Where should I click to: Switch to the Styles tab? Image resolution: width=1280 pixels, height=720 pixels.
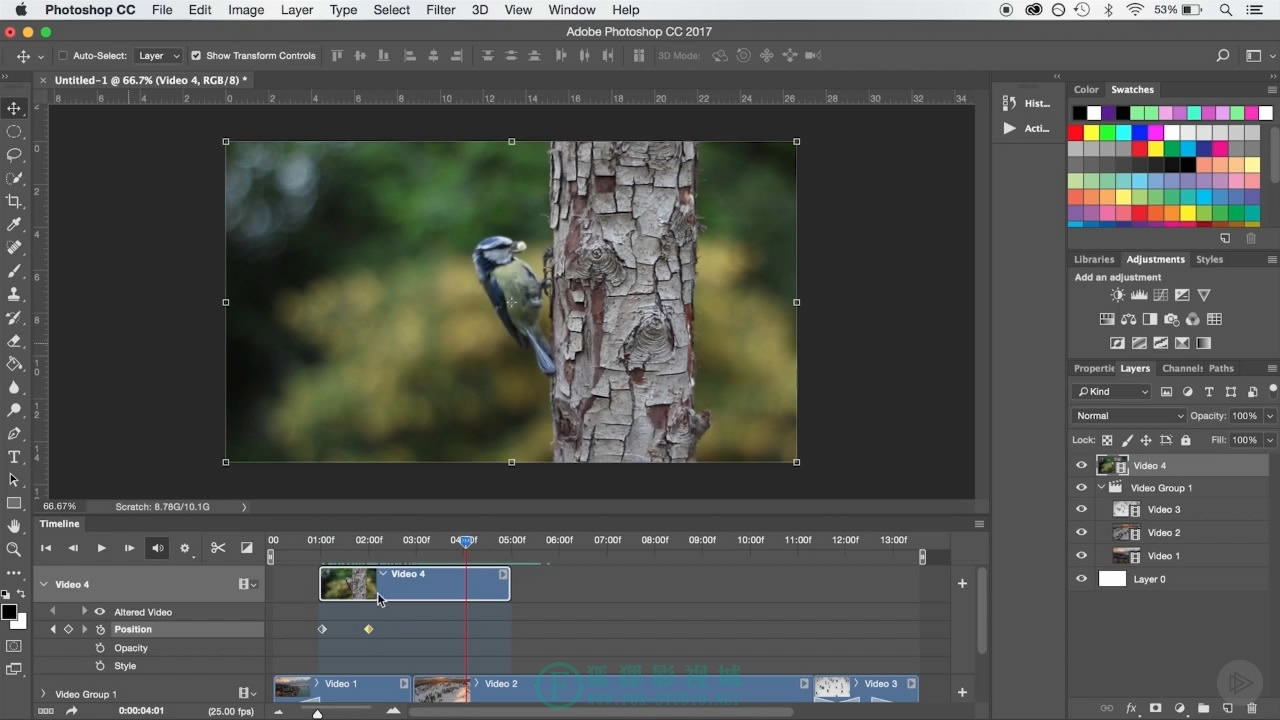pos(1209,260)
